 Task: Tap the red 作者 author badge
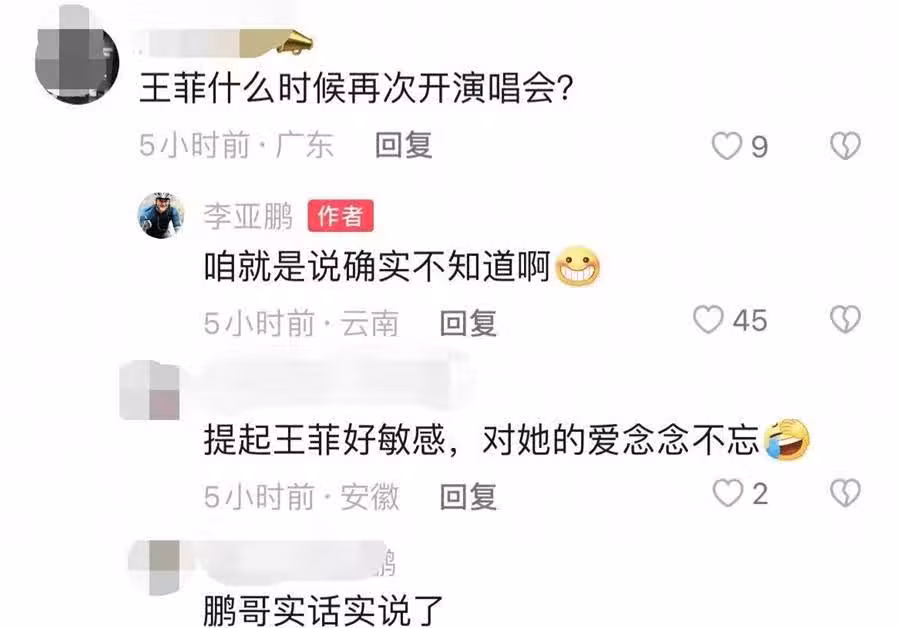coord(340,216)
